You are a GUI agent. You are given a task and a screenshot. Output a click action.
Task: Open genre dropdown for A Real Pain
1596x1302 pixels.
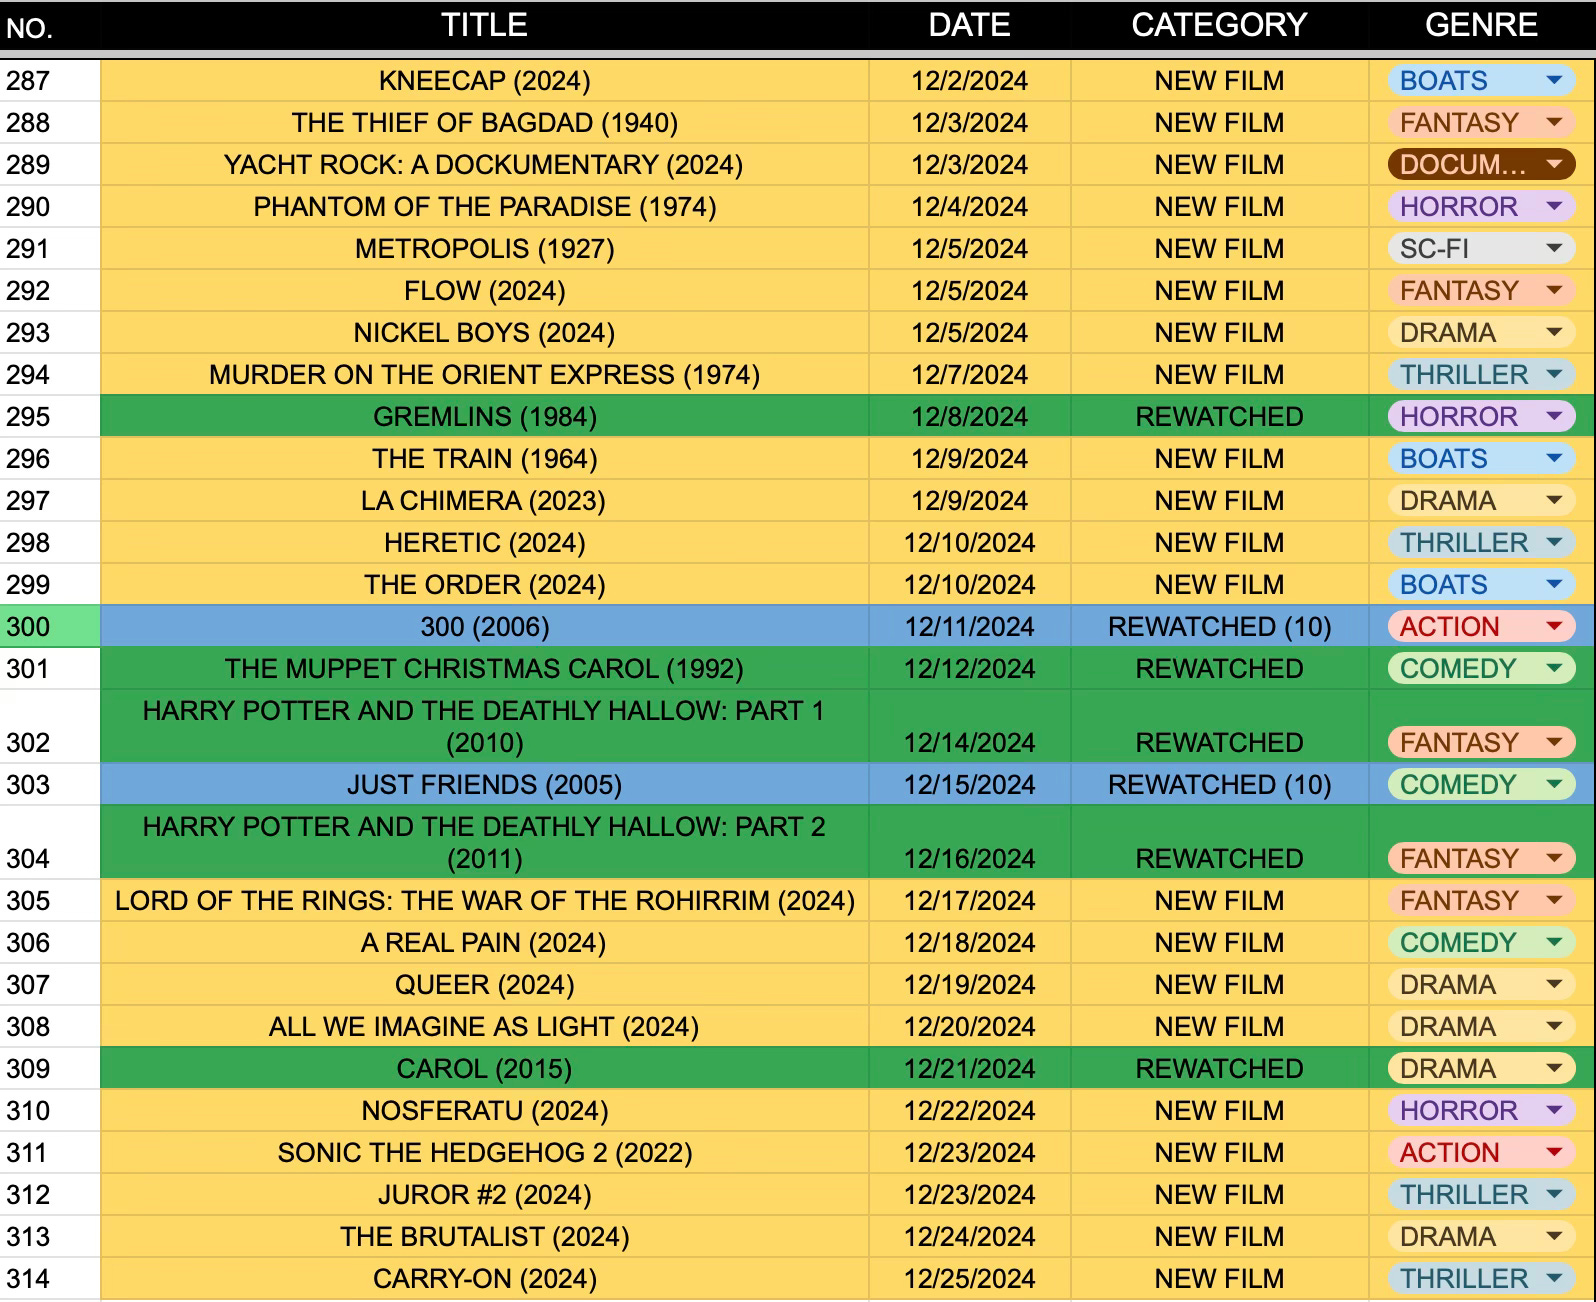(1481, 943)
